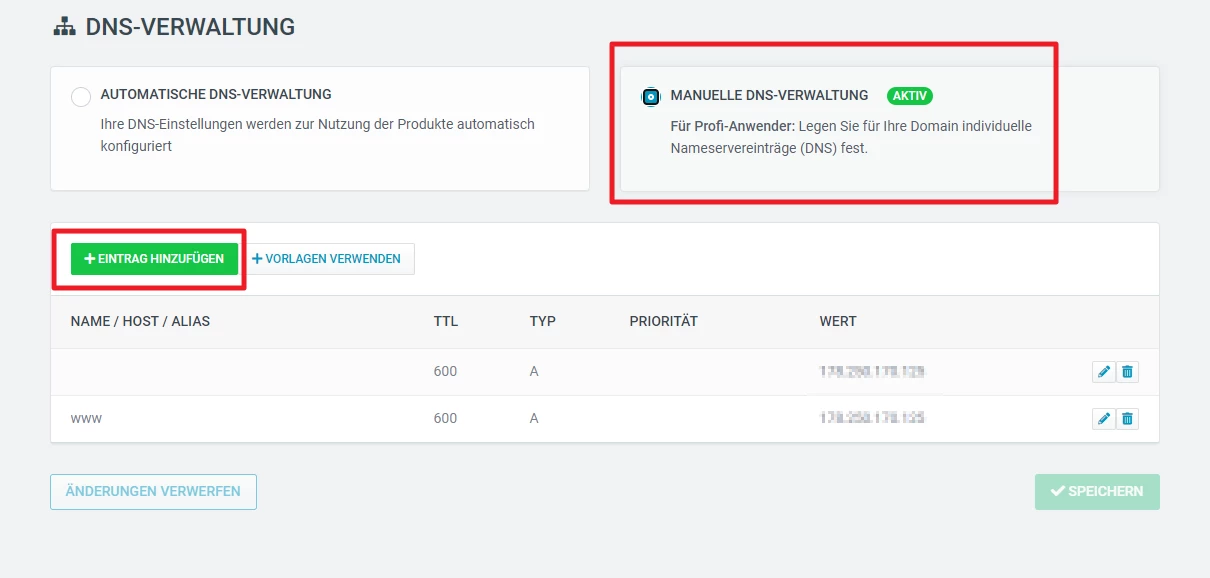Click the Name / Host / Alias column header

140,322
